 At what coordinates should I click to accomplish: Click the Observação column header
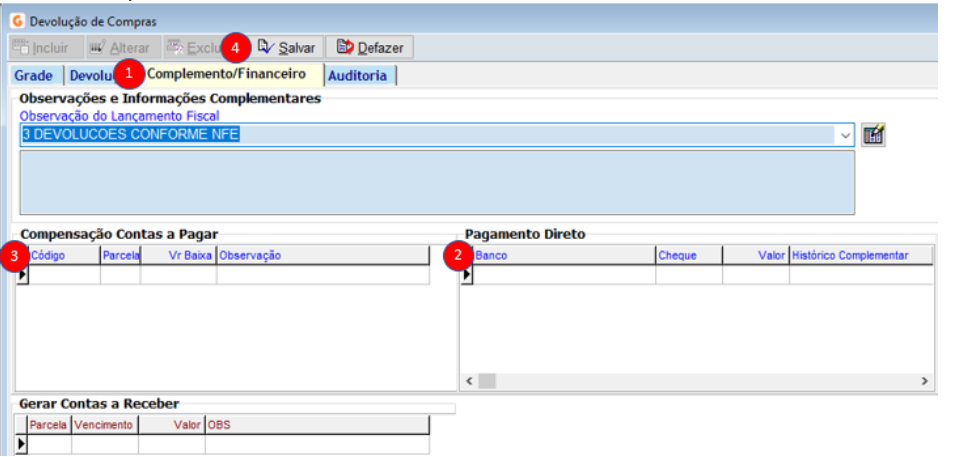point(323,255)
